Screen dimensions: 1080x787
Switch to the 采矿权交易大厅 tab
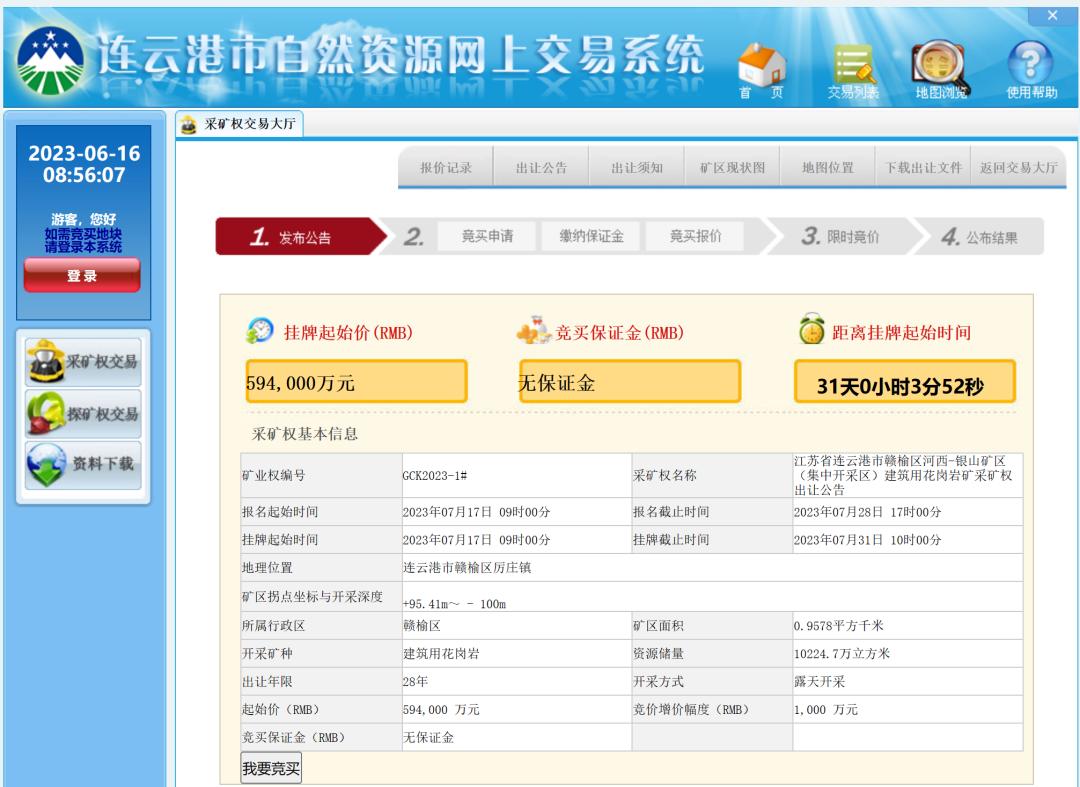[x=240, y=124]
